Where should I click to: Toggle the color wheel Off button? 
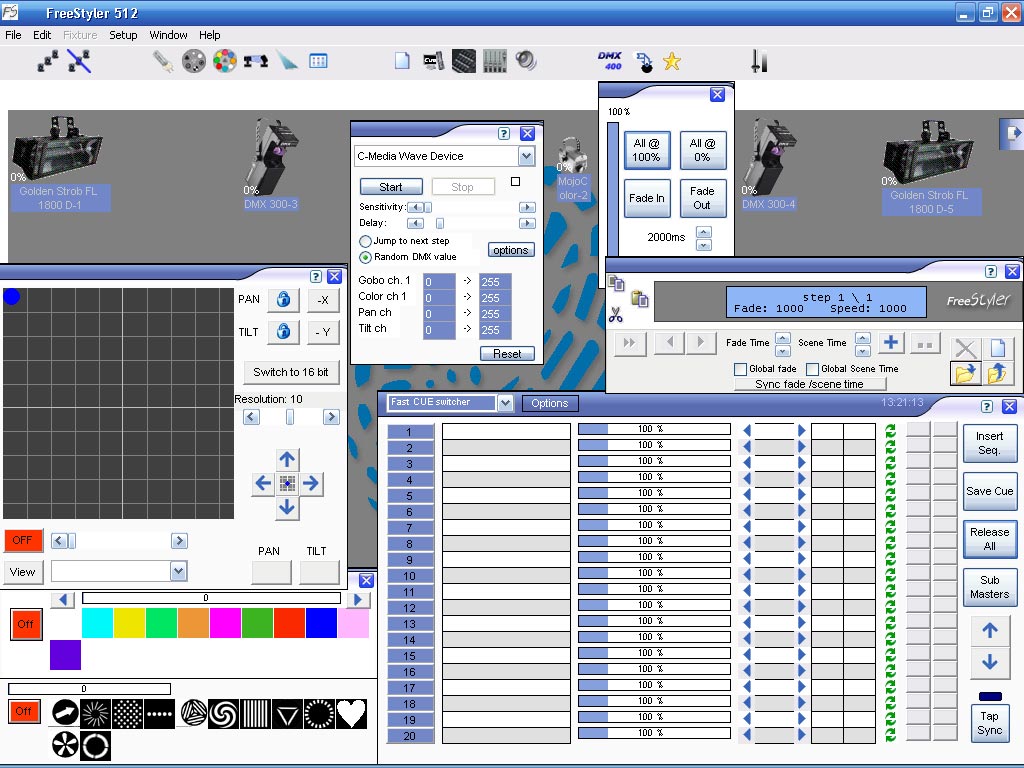[x=26, y=624]
